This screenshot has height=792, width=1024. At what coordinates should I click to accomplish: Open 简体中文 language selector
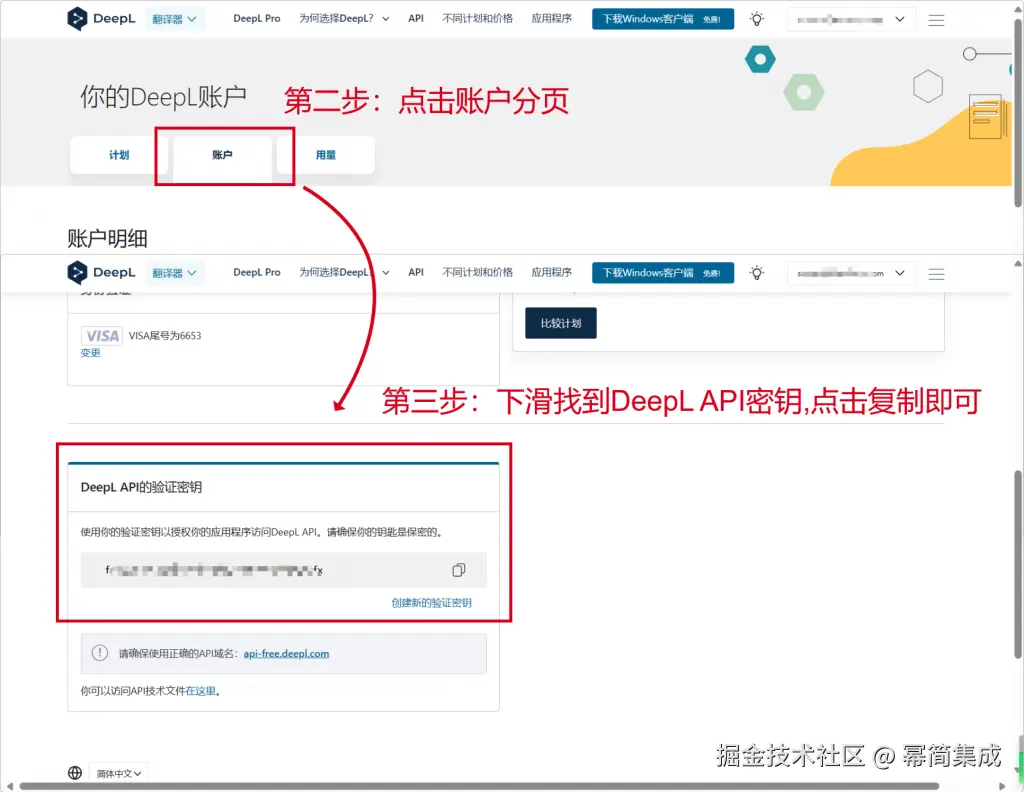[x=118, y=773]
